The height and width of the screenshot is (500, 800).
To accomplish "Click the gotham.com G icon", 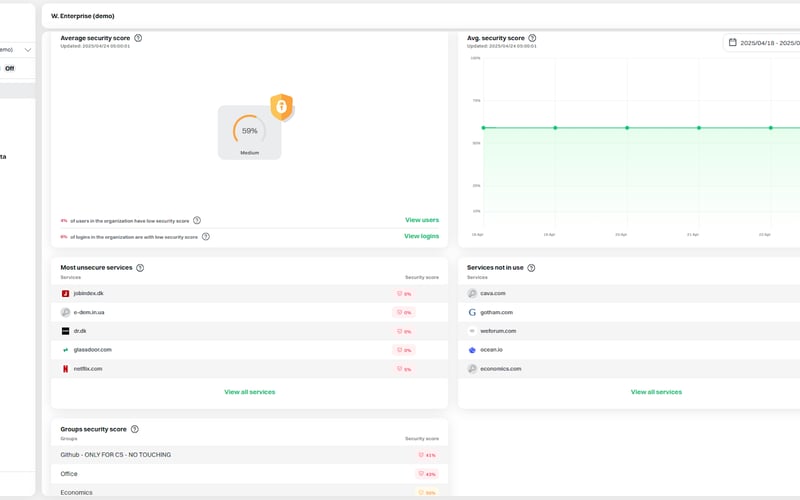I will pyautogui.click(x=472, y=312).
